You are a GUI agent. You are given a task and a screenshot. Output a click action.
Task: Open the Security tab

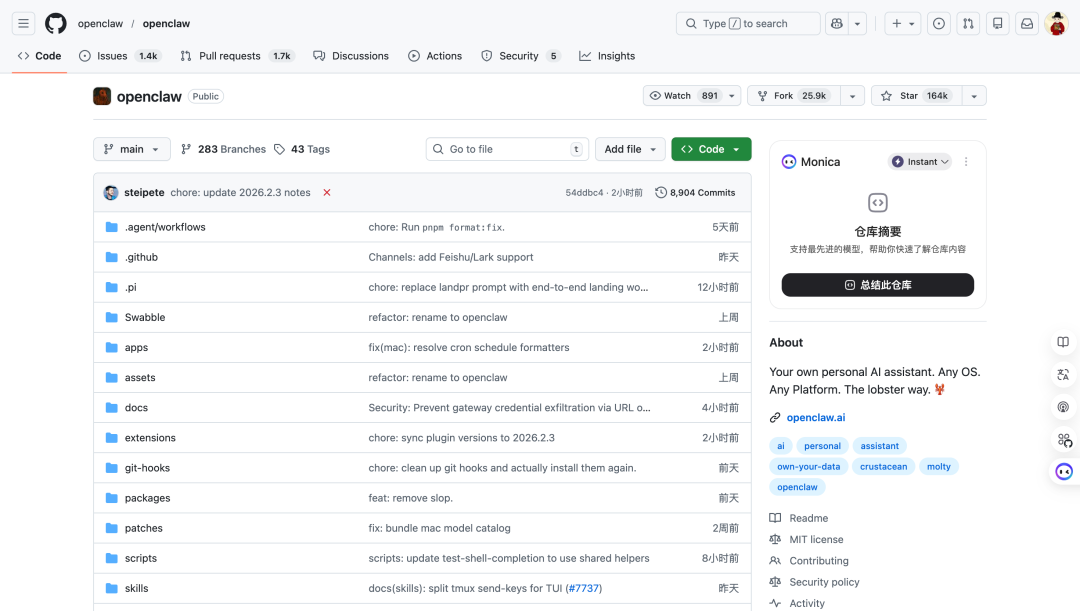(x=520, y=56)
